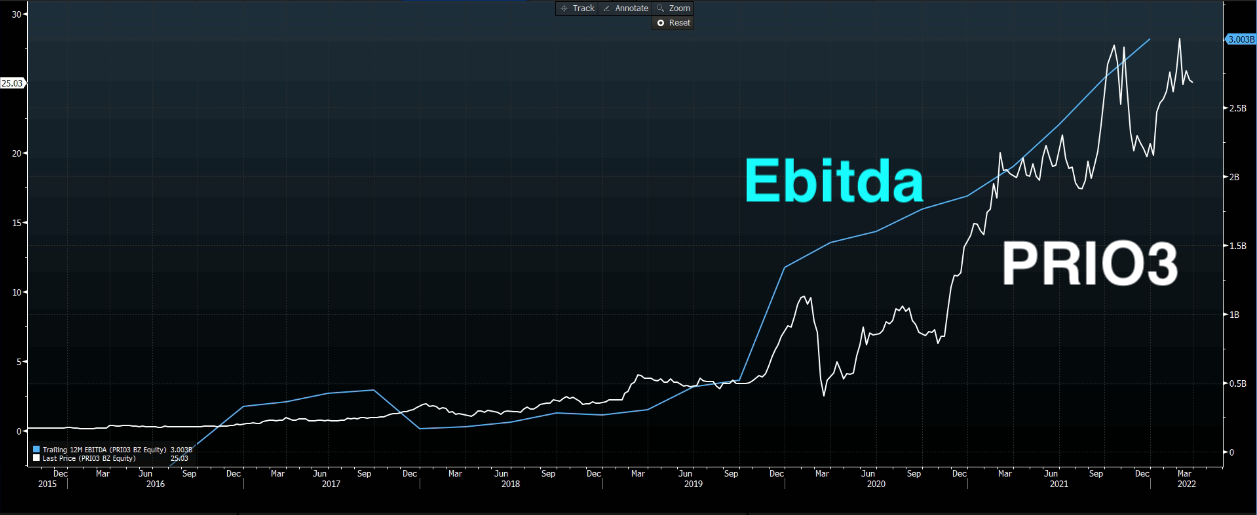This screenshot has width=1257, height=515.
Task: Click the 2.5B tick on right axis
Action: [x=1236, y=108]
